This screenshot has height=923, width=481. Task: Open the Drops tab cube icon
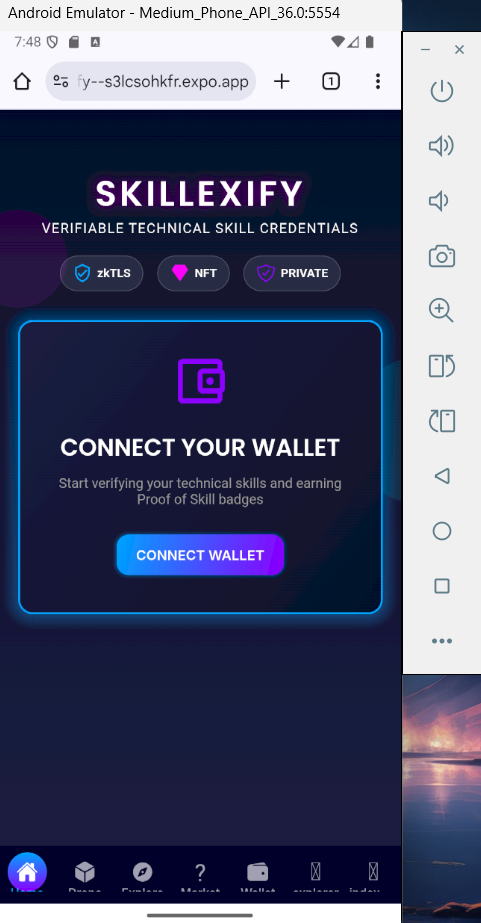(x=85, y=872)
